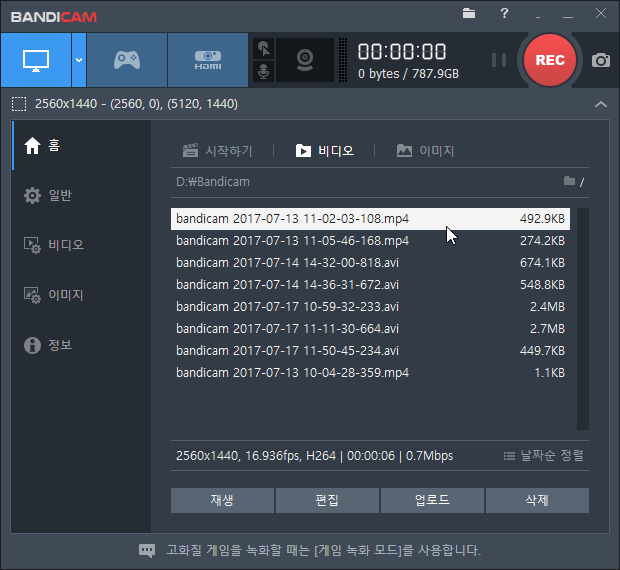Minimize Bandicam to tray with small dash
The width and height of the screenshot is (620, 570).
point(538,17)
